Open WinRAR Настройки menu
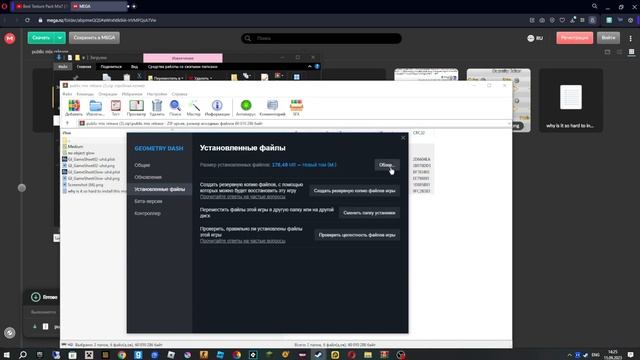The height and width of the screenshot is (360, 640). click(157, 94)
